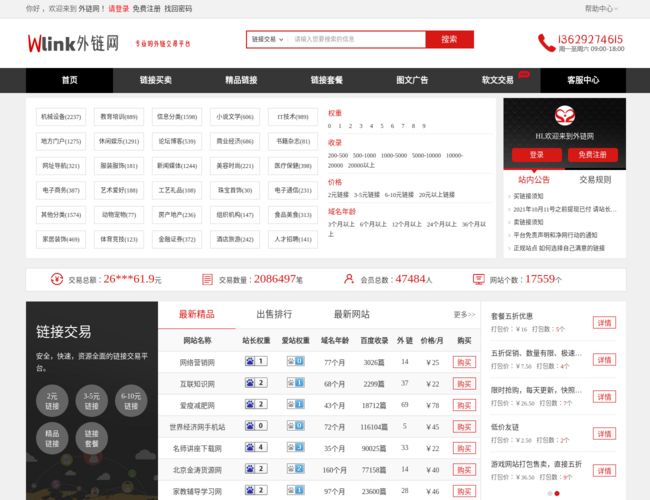
Task: Click inside the search keyword input field
Action: (x=355, y=39)
